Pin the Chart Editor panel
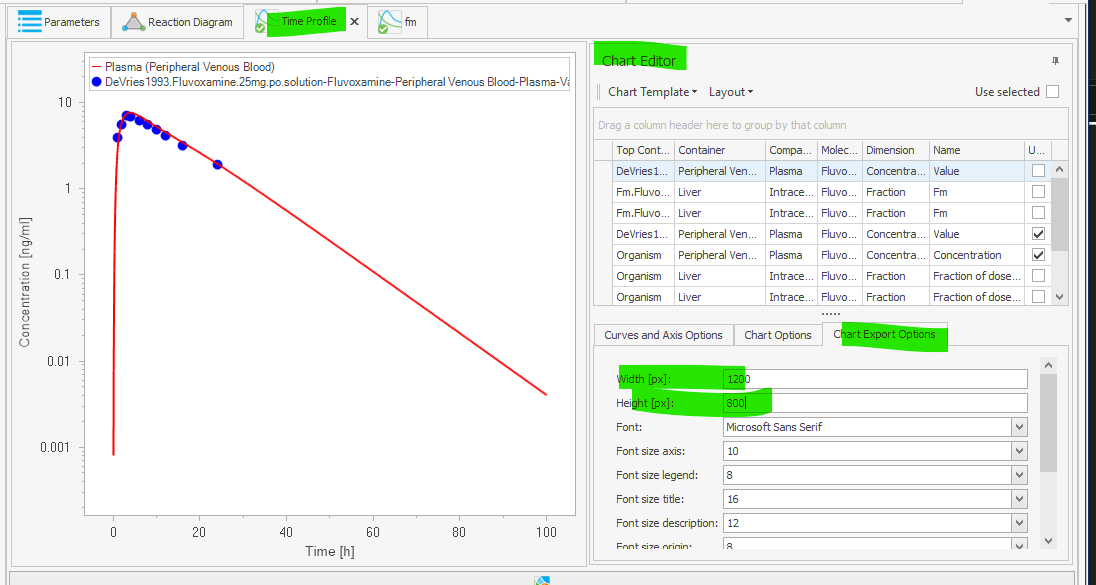 [1055, 61]
